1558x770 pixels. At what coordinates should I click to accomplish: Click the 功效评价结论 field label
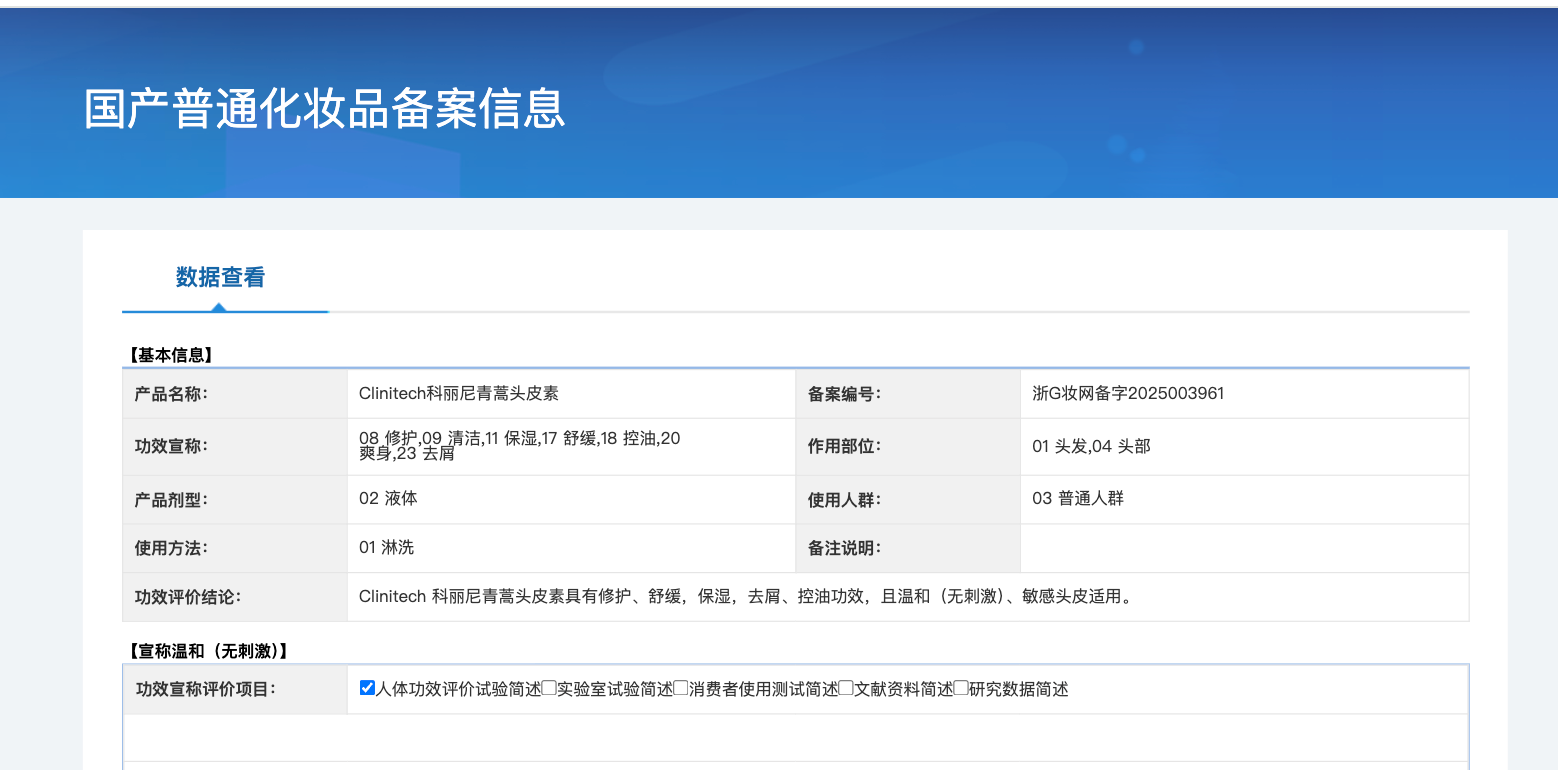coord(188,597)
